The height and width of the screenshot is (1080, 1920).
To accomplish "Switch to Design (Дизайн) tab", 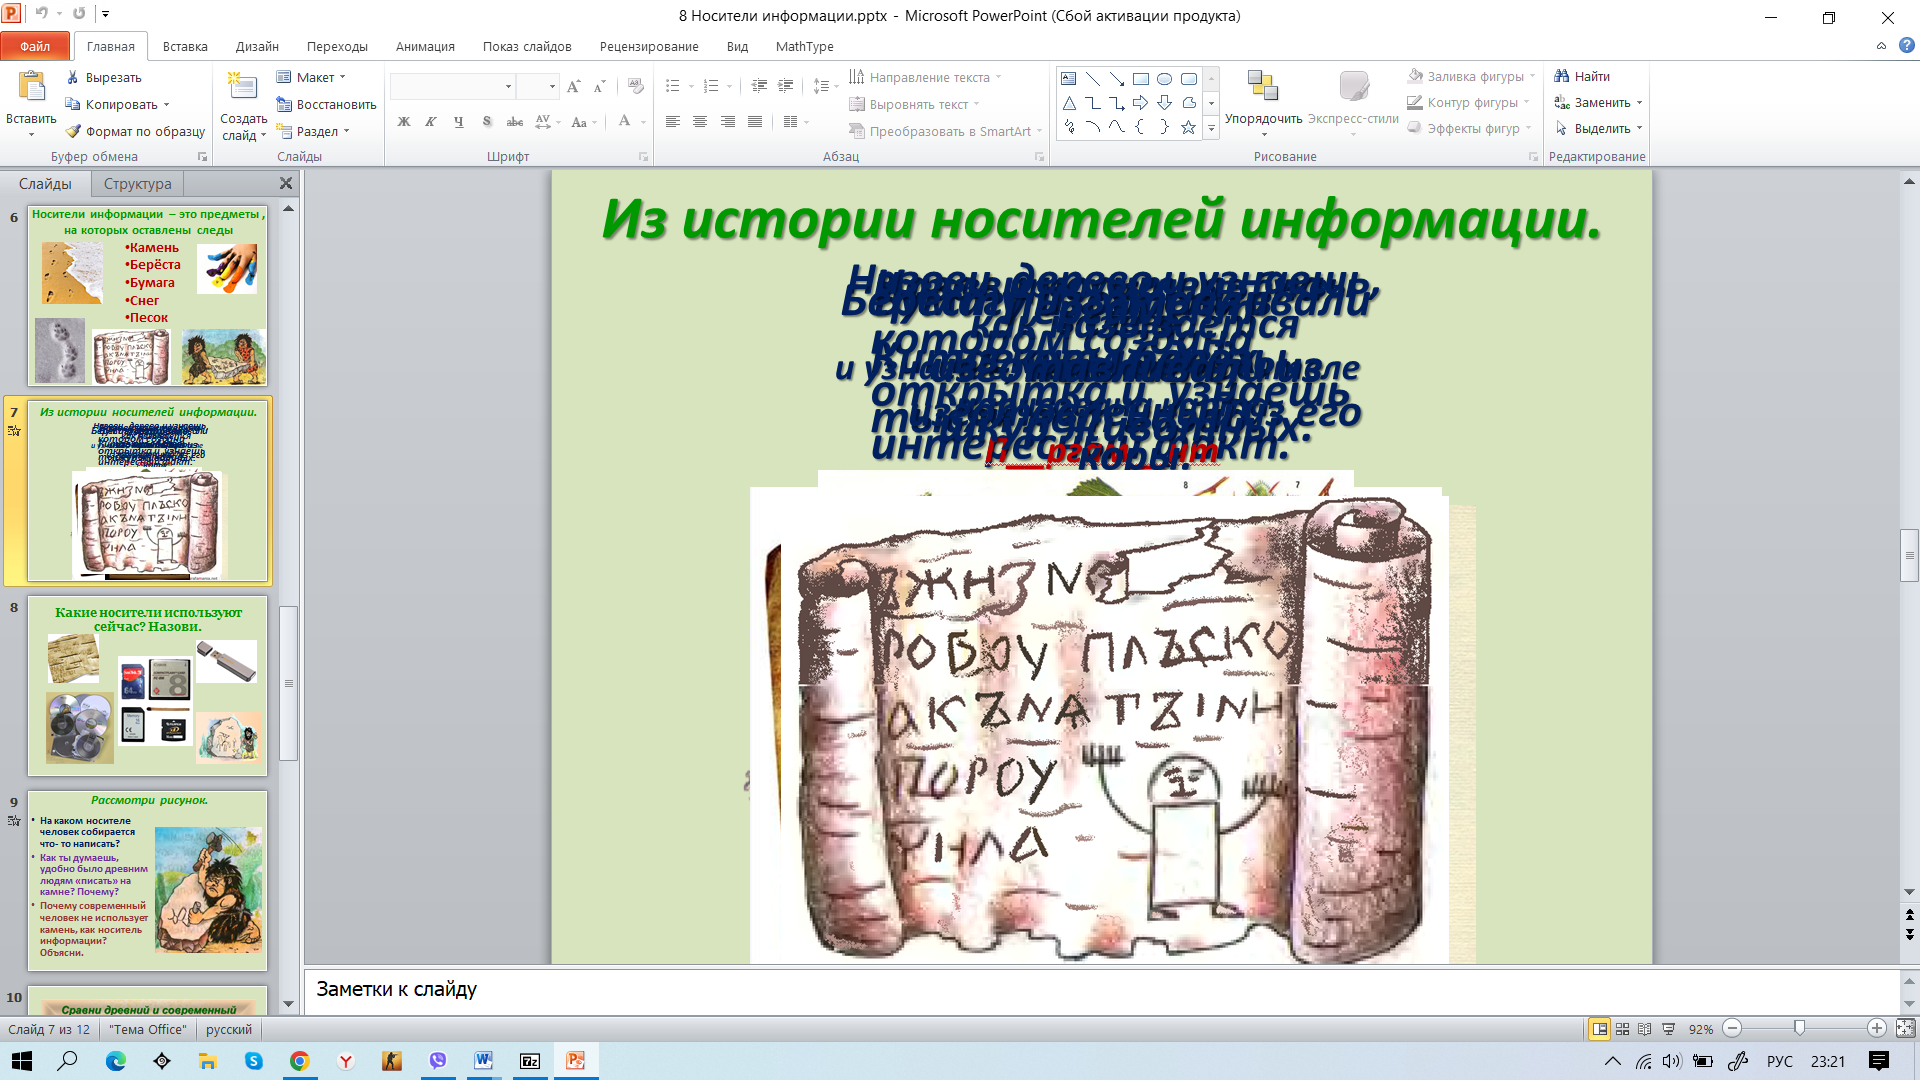I will pos(257,46).
